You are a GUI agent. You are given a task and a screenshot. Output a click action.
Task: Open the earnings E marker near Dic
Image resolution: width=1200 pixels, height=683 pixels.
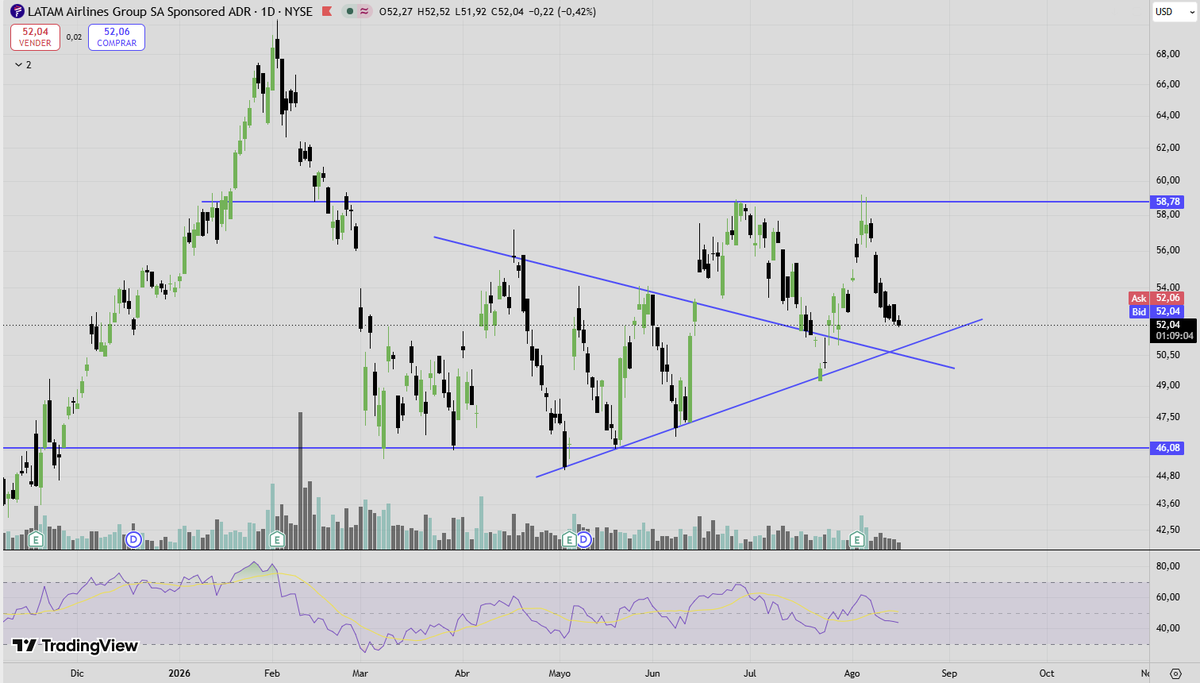[37, 539]
